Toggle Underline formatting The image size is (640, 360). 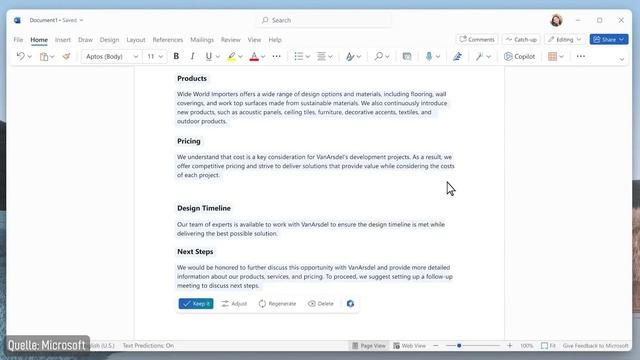209,56
